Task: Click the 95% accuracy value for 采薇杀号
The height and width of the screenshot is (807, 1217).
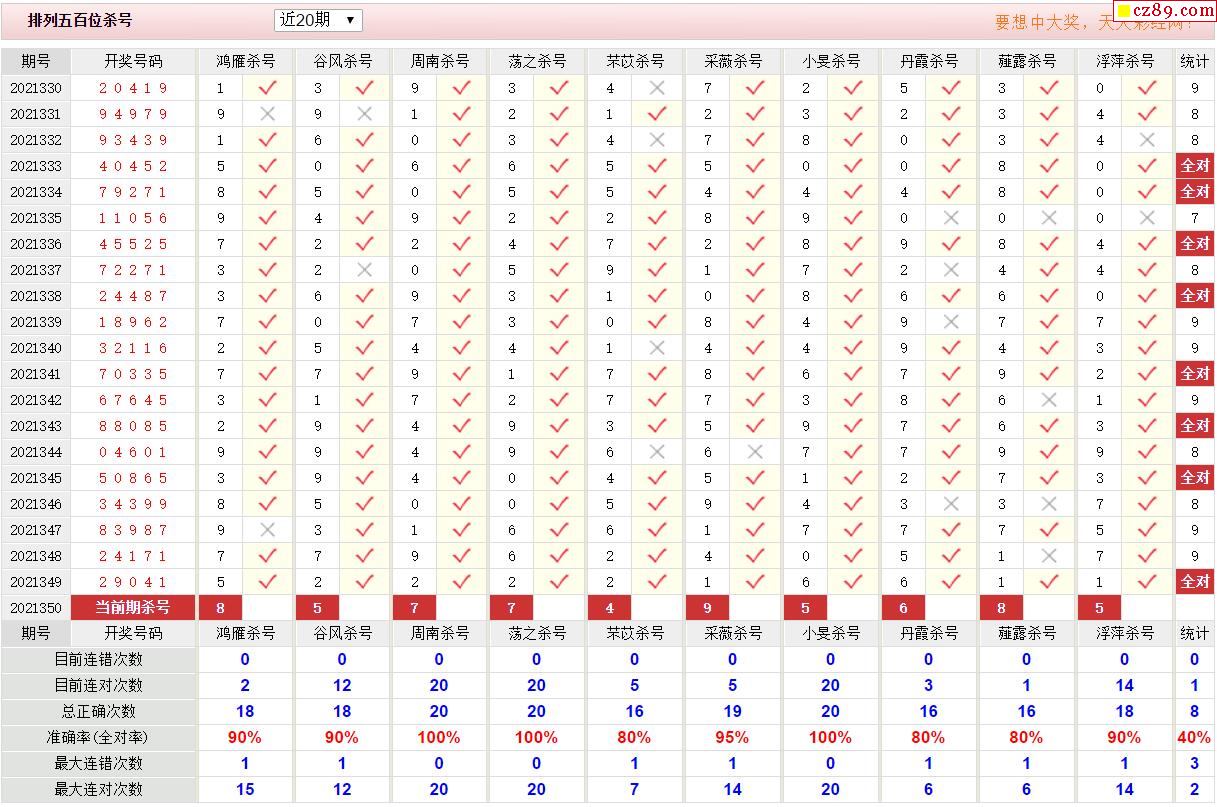Action: tap(732, 738)
